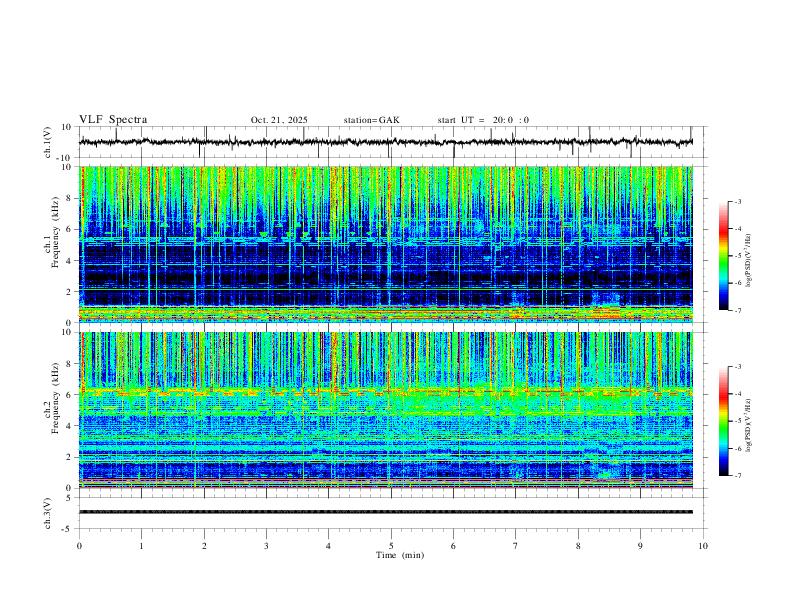The width and height of the screenshot is (792, 612).
Task: Click the "-3" tick on ch.1 color bar
Action: pos(738,201)
